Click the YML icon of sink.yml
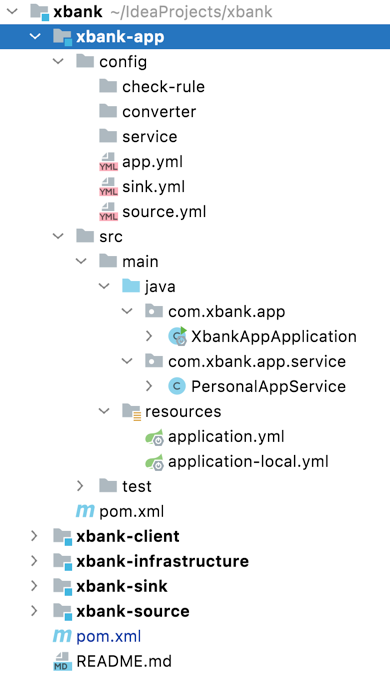The image size is (390, 676). 108,187
